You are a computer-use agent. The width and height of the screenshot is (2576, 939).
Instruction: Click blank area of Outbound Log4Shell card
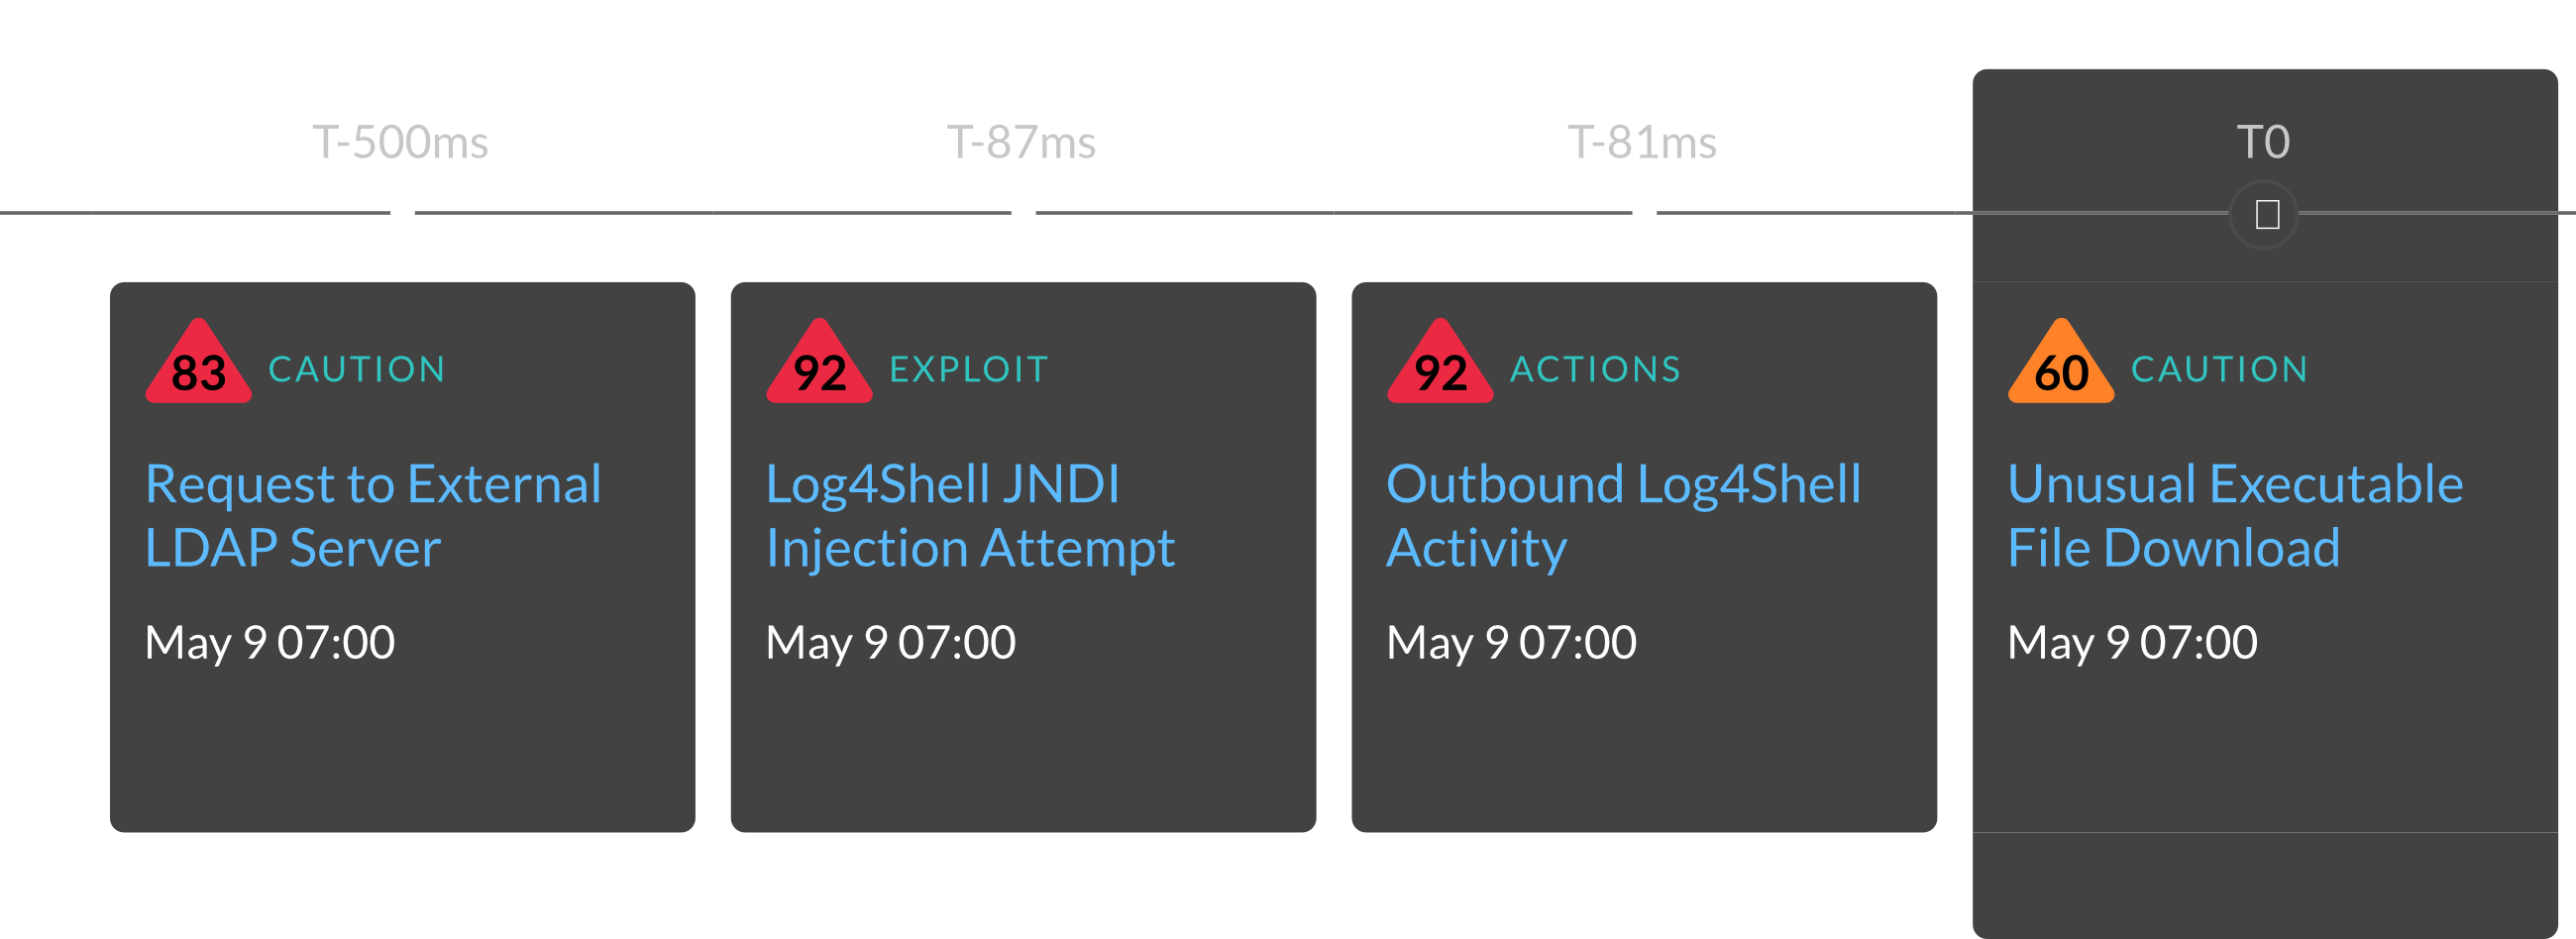click(x=1644, y=750)
